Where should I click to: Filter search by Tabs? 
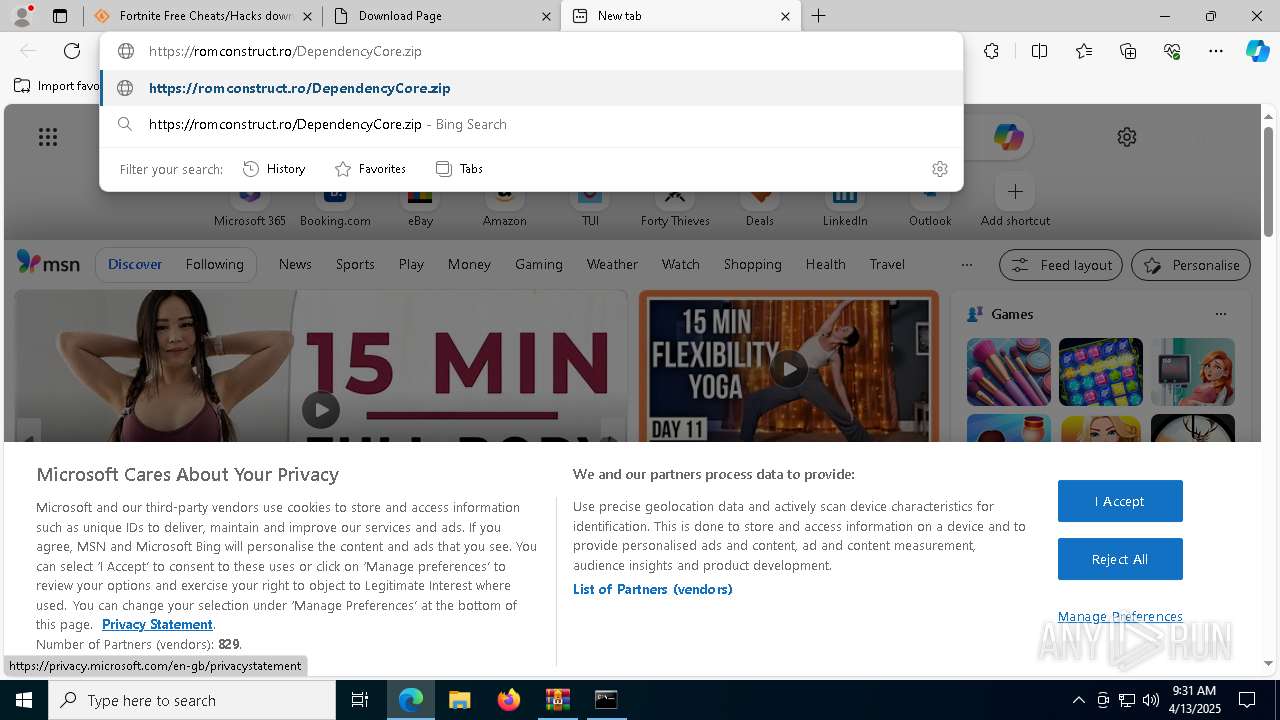click(460, 169)
